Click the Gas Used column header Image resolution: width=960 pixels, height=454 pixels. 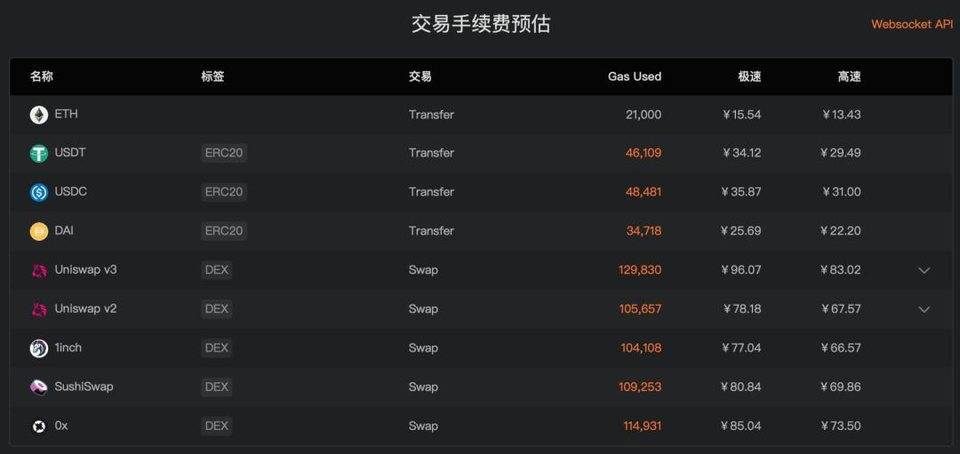pos(634,76)
